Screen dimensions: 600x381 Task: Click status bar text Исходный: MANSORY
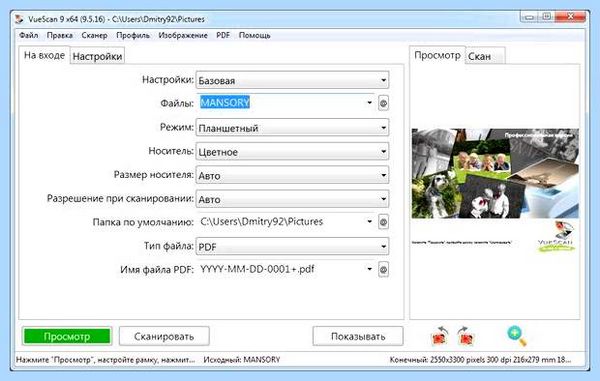tap(242, 360)
